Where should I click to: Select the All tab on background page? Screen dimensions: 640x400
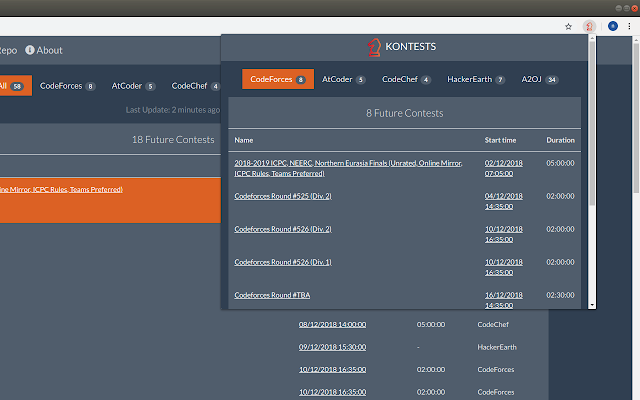(x=16, y=86)
